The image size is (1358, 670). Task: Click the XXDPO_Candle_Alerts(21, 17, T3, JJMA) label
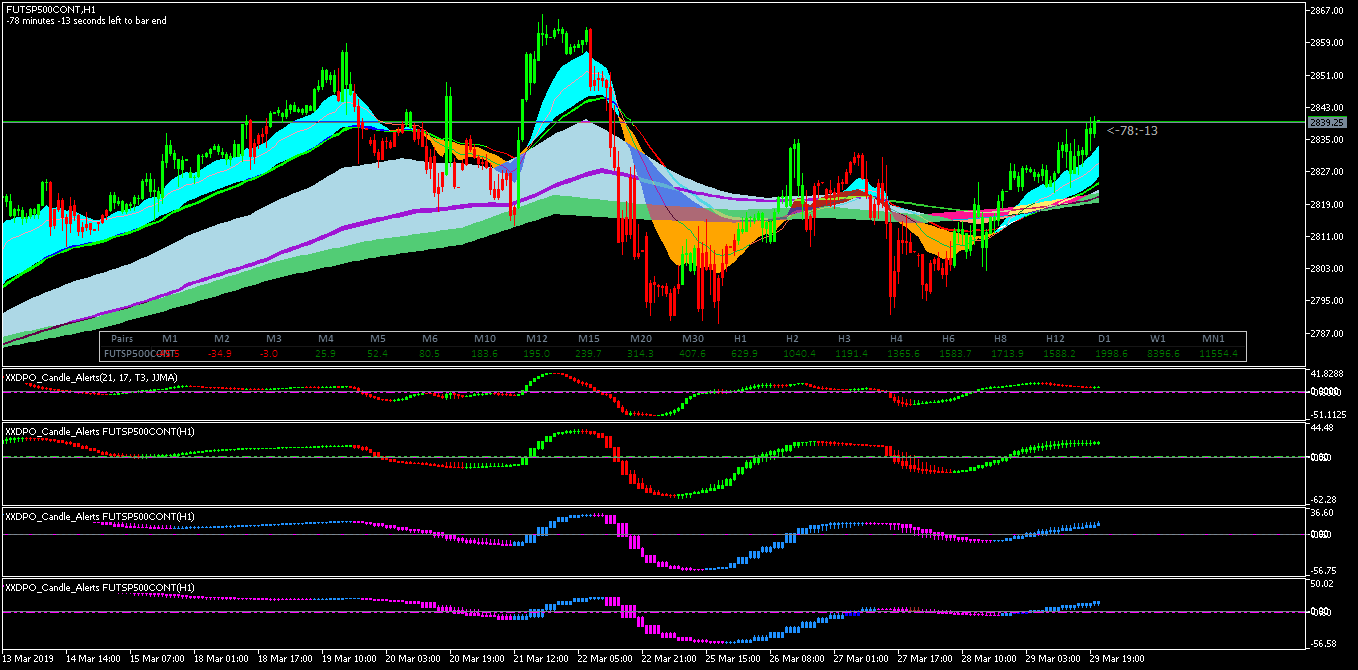(x=91, y=377)
